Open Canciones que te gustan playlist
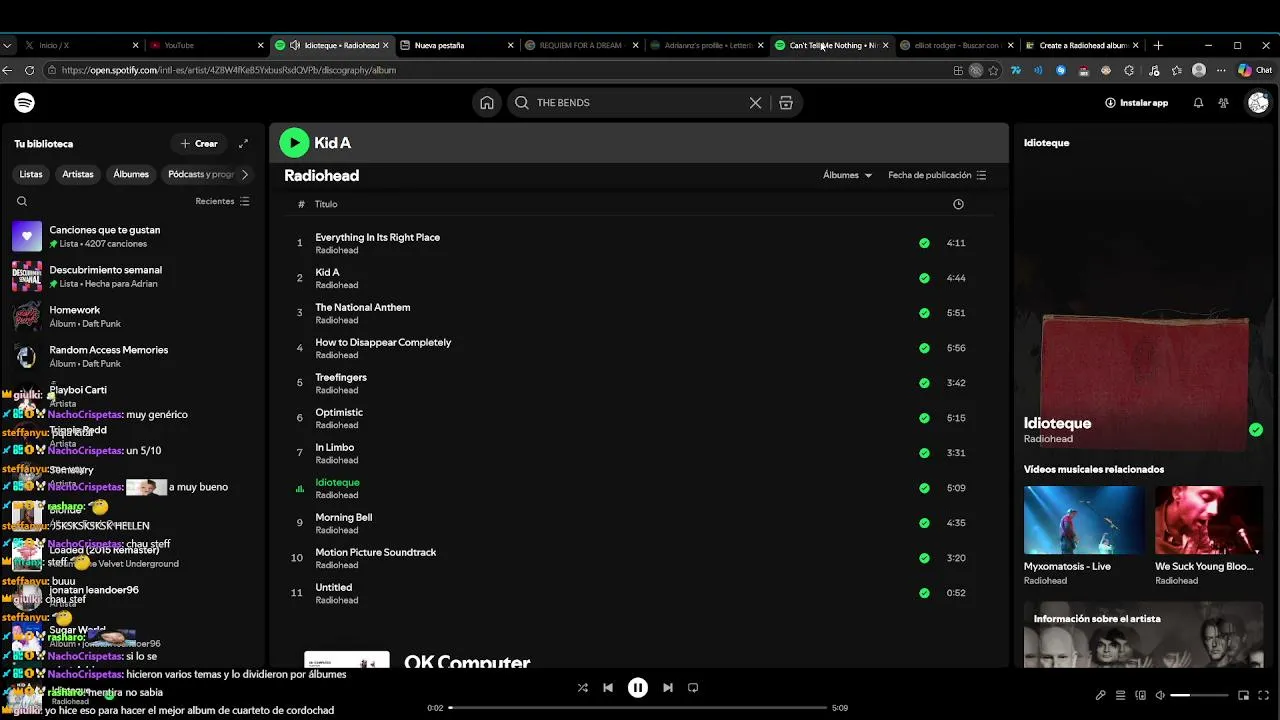This screenshot has height=720, width=1280. (132, 236)
